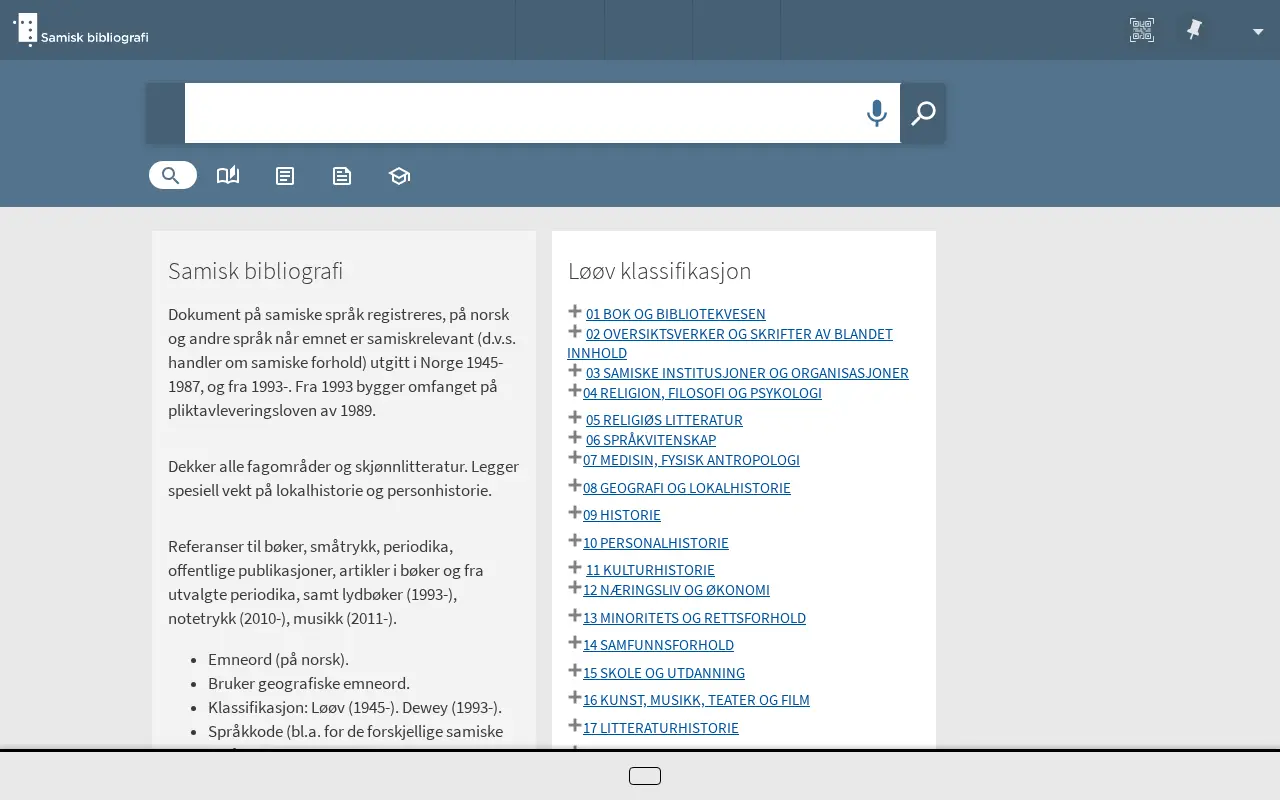
Task: Open link 16 KUNST, MUSIKK, TEATER OG FILM
Action: [696, 700]
